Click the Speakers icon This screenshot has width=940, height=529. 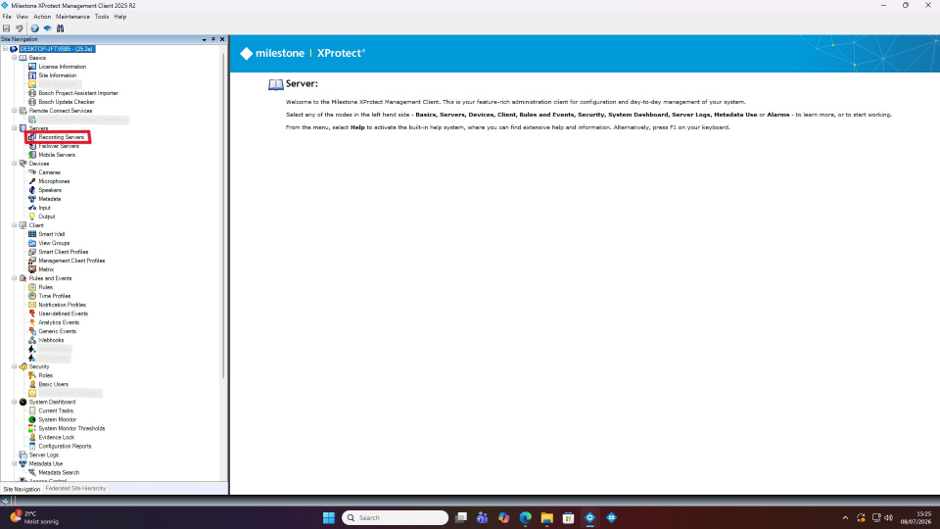click(32, 190)
